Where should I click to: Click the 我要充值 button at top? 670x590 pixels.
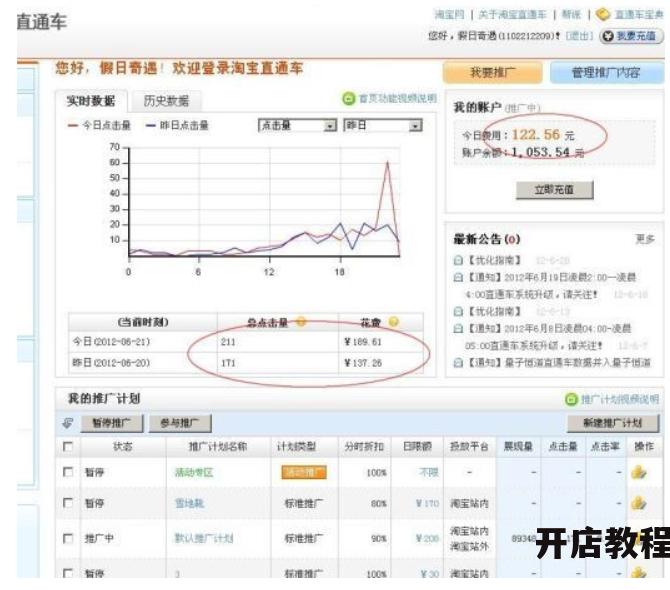(631, 36)
